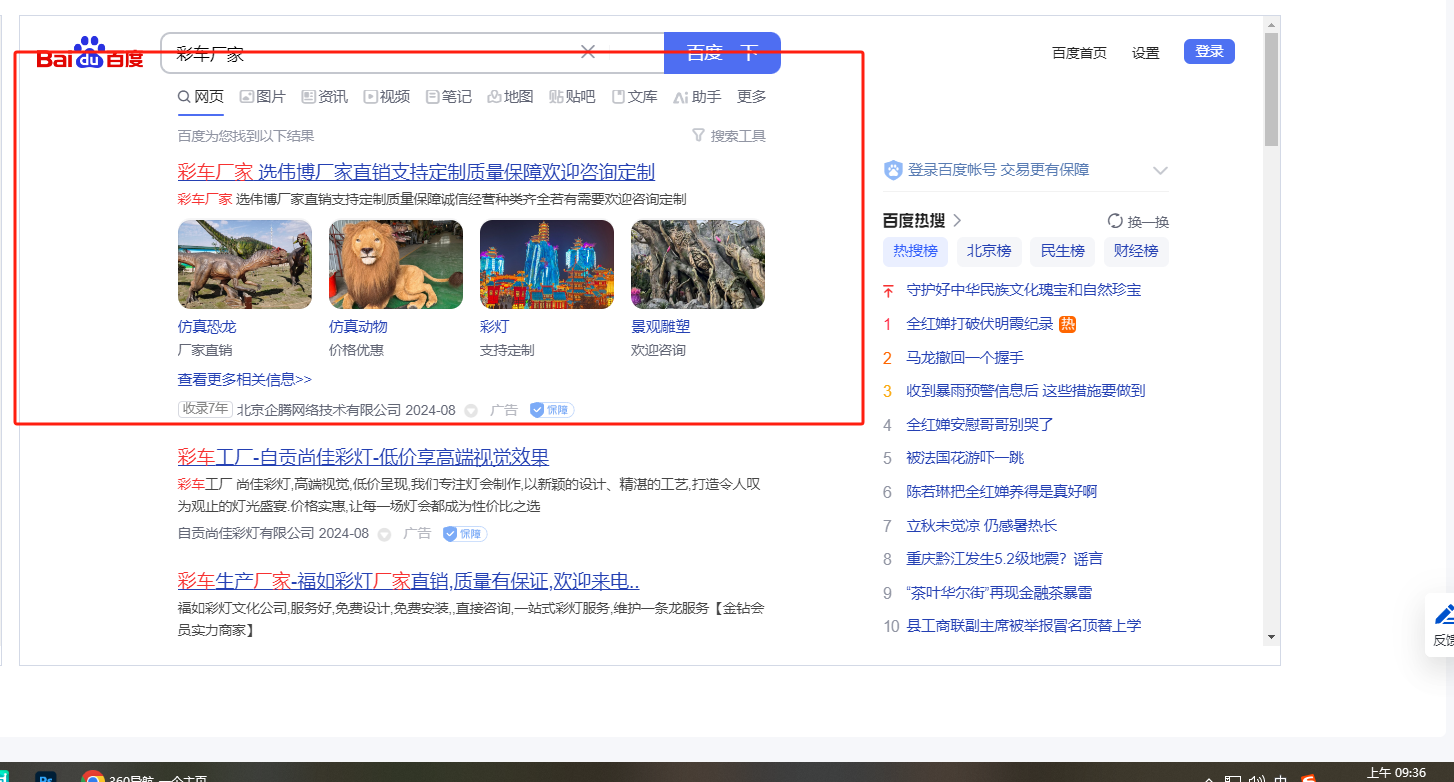Click the 保障 shield badge under the 自贡尚佳 result

[464, 534]
